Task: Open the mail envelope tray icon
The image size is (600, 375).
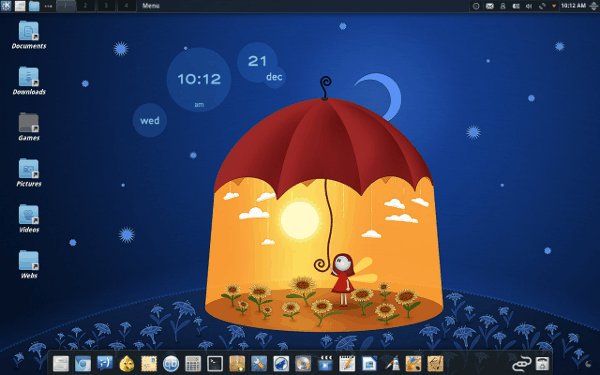Action: point(489,6)
